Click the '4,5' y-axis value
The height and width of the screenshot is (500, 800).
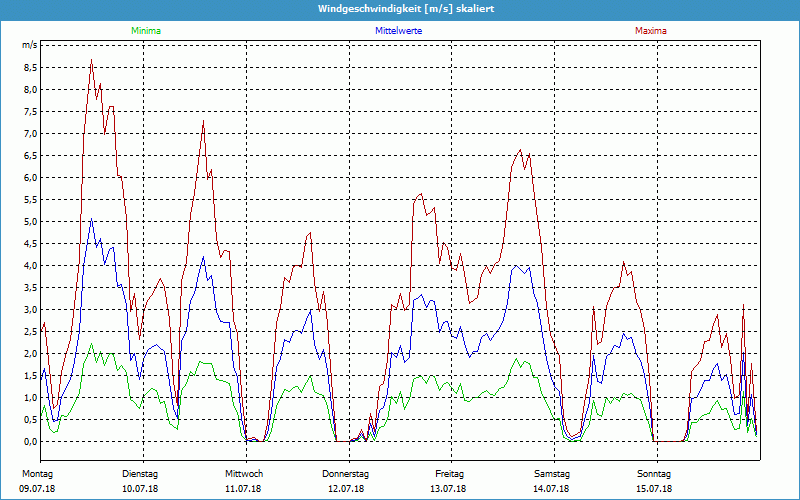click(31, 243)
